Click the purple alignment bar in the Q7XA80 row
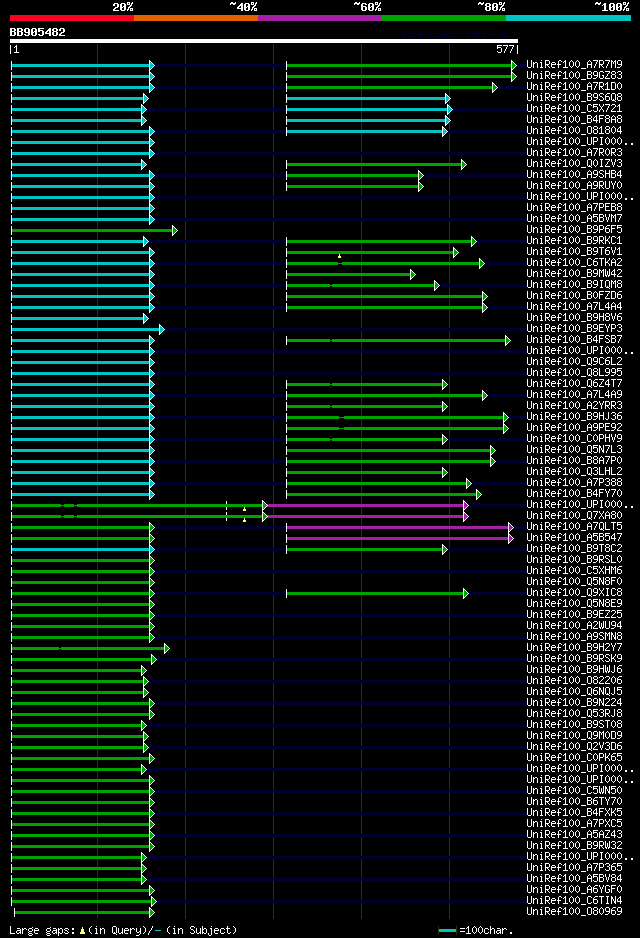This screenshot has width=640, height=938. (x=366, y=516)
